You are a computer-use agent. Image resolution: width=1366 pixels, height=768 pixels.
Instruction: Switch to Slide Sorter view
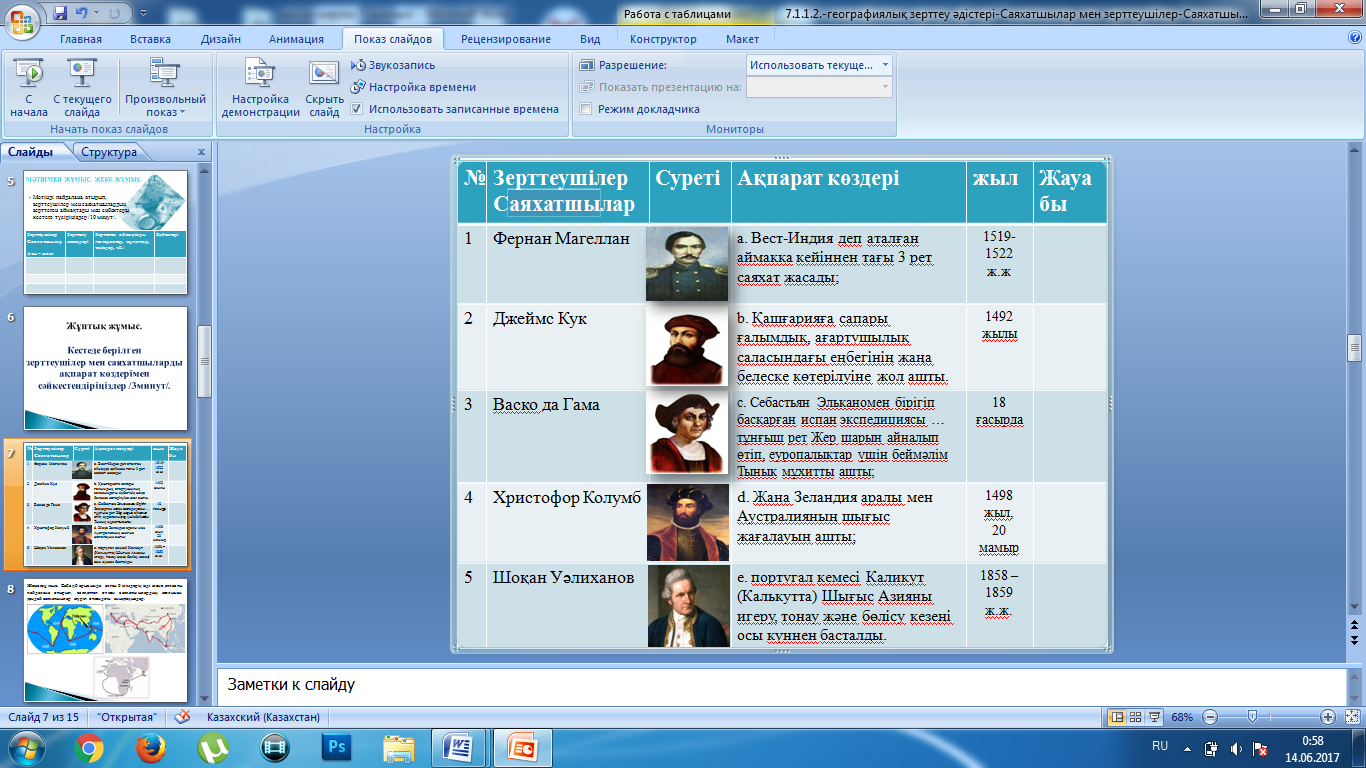1137,717
